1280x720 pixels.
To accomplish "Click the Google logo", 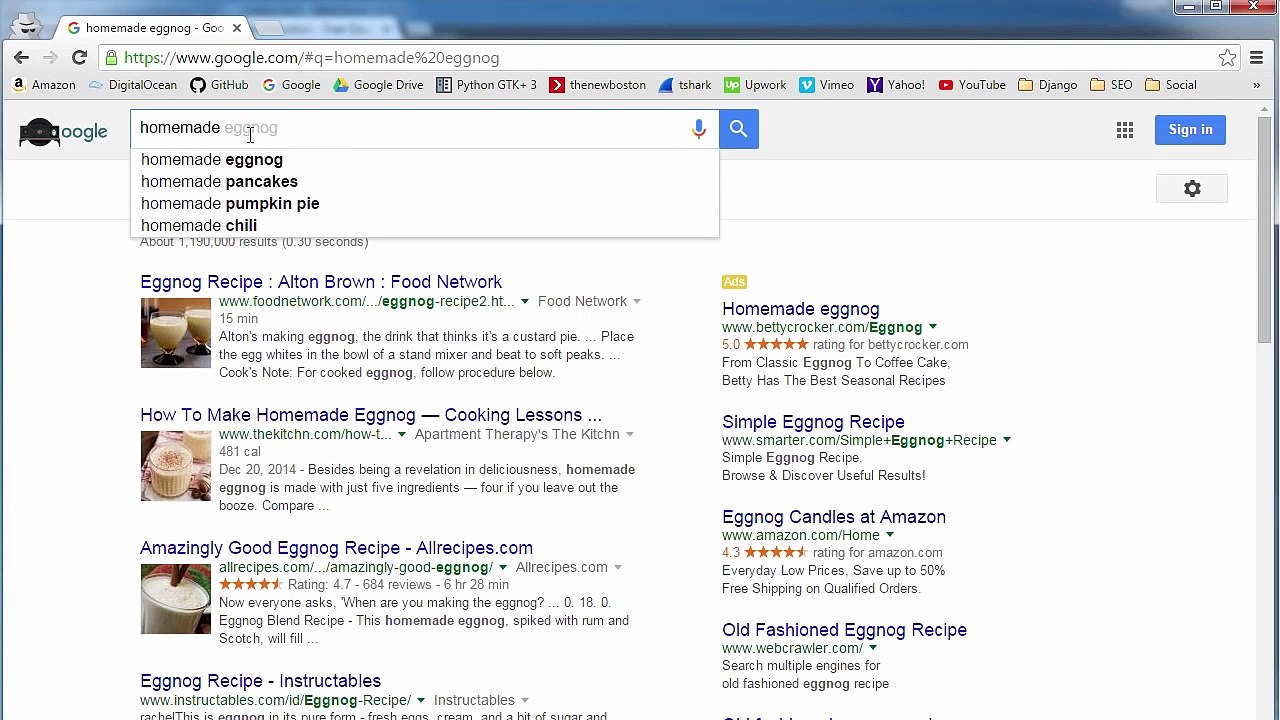I will [63, 131].
